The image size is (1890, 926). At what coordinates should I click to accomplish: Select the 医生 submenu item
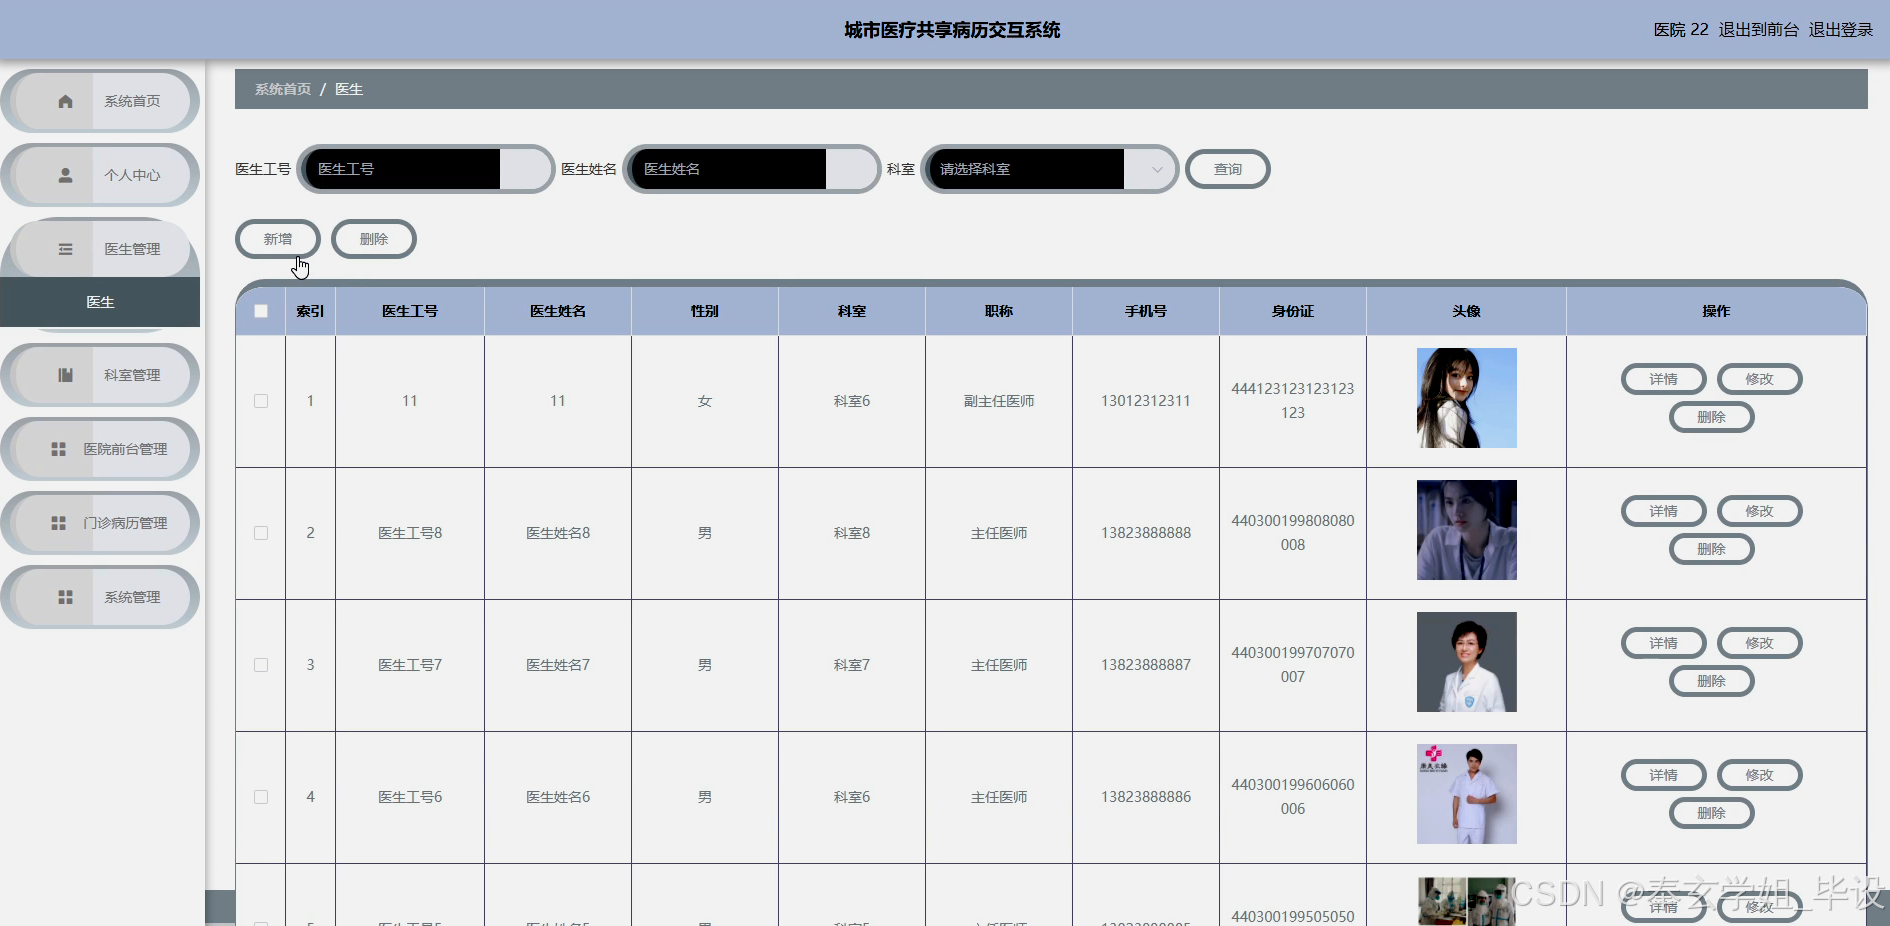point(100,302)
